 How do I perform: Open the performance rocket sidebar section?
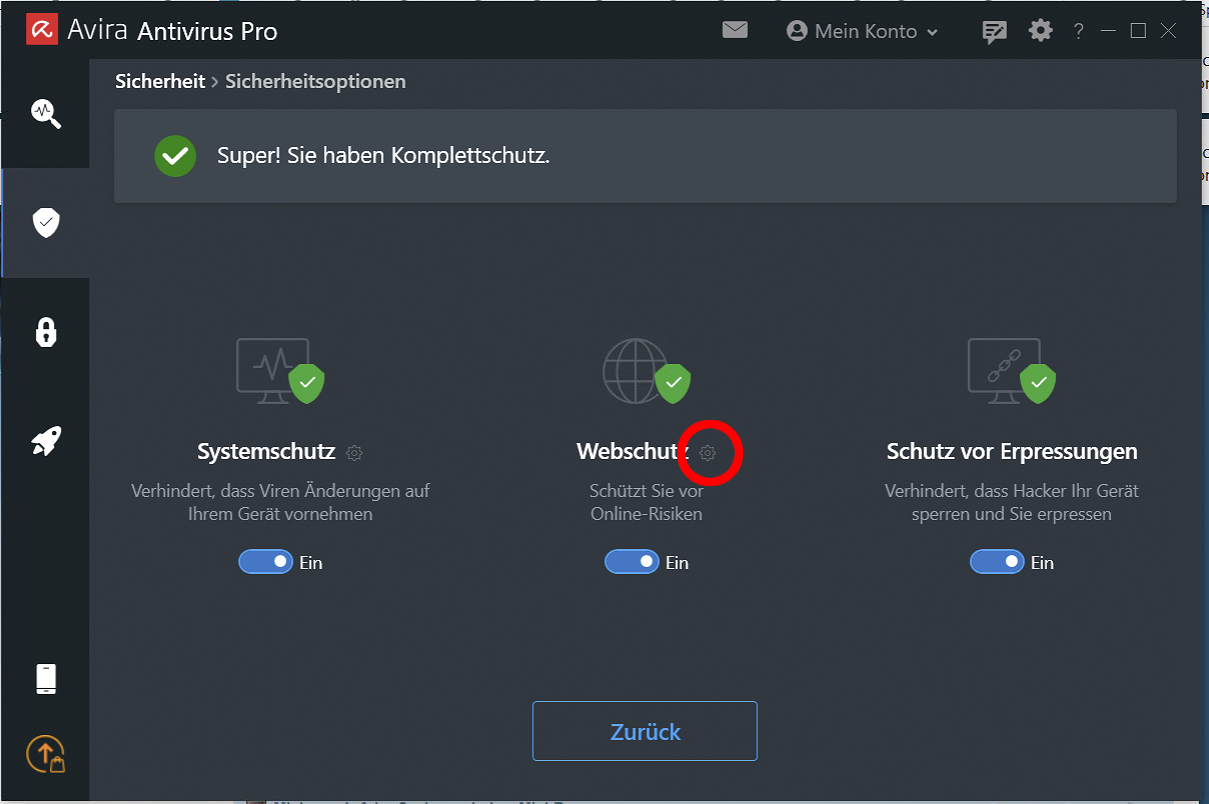[x=46, y=441]
